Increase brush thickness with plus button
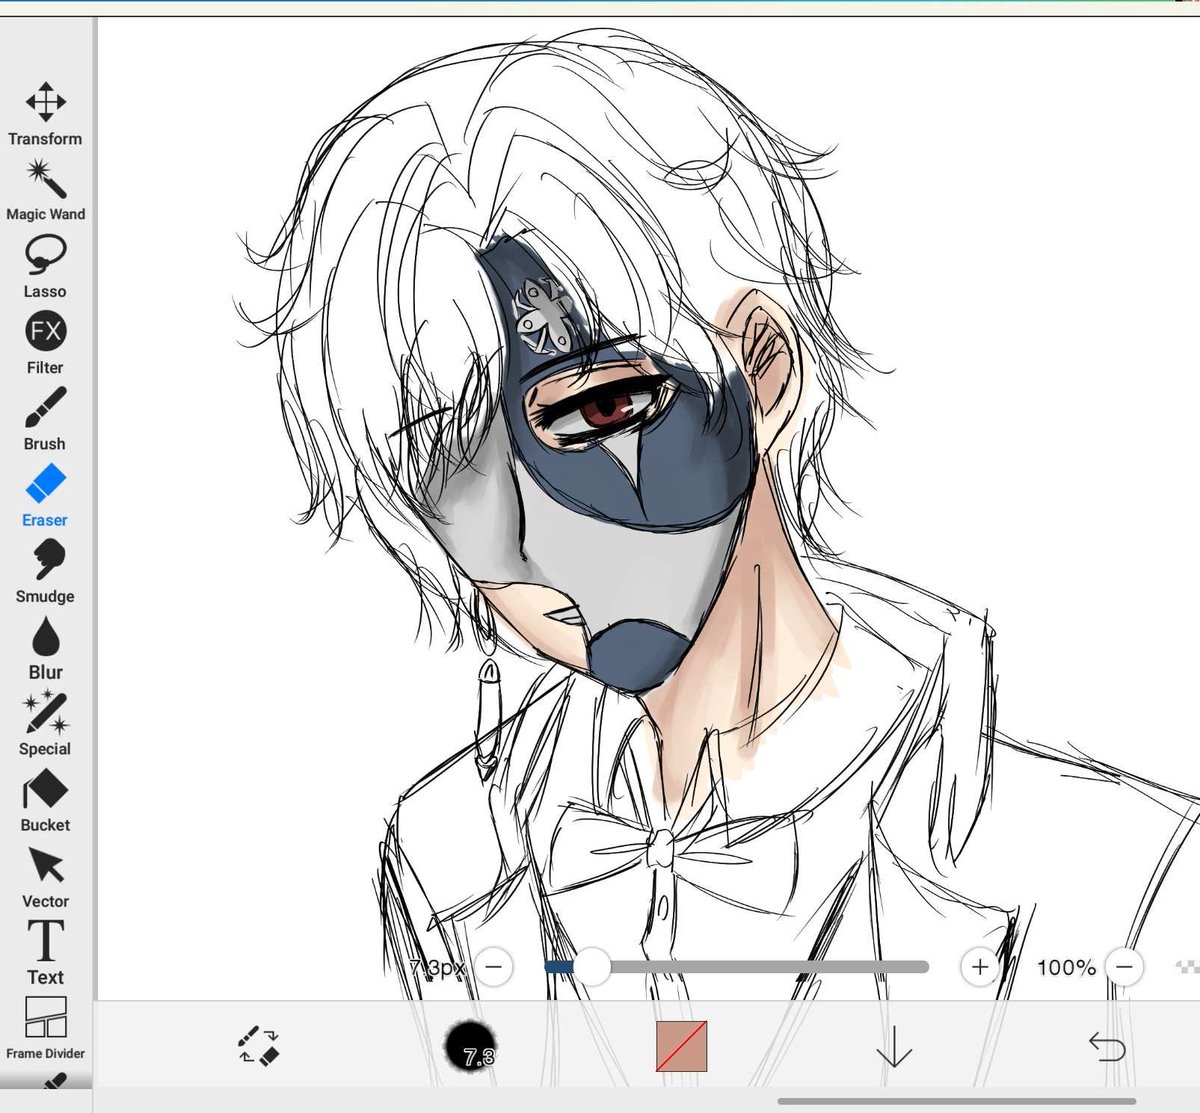The height and width of the screenshot is (1113, 1200). (979, 967)
